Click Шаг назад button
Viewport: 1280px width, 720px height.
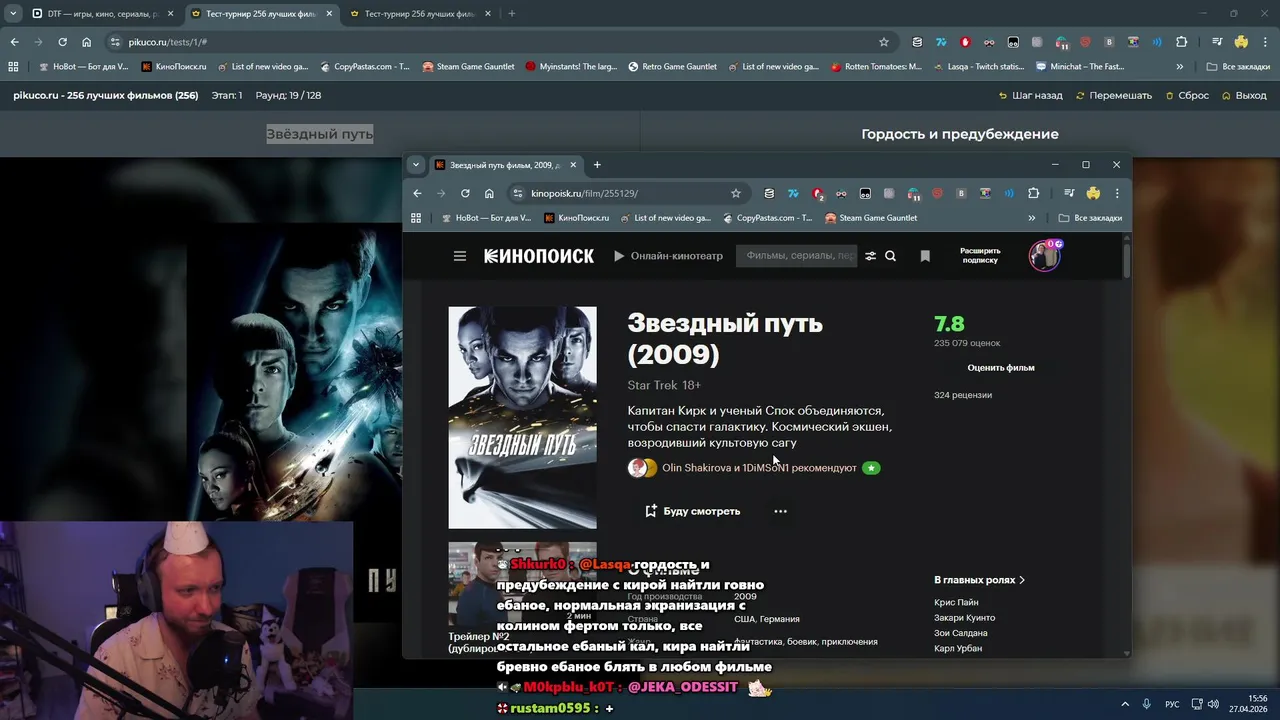(x=1030, y=95)
